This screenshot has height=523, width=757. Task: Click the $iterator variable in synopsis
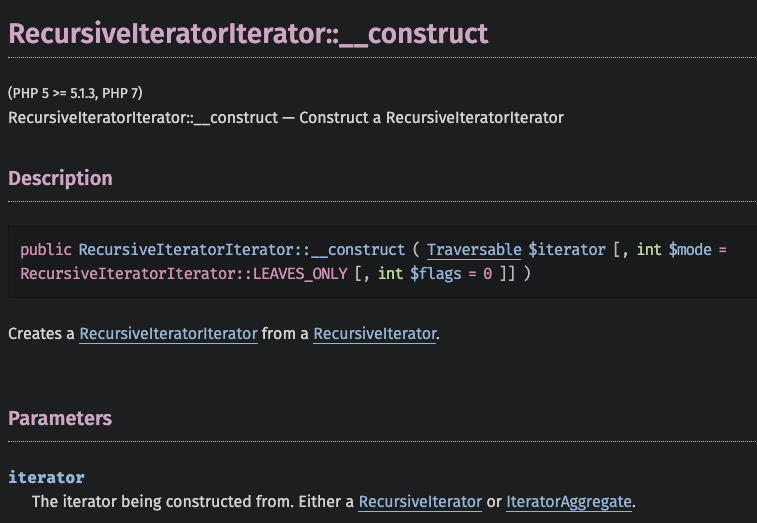[x=566, y=249]
